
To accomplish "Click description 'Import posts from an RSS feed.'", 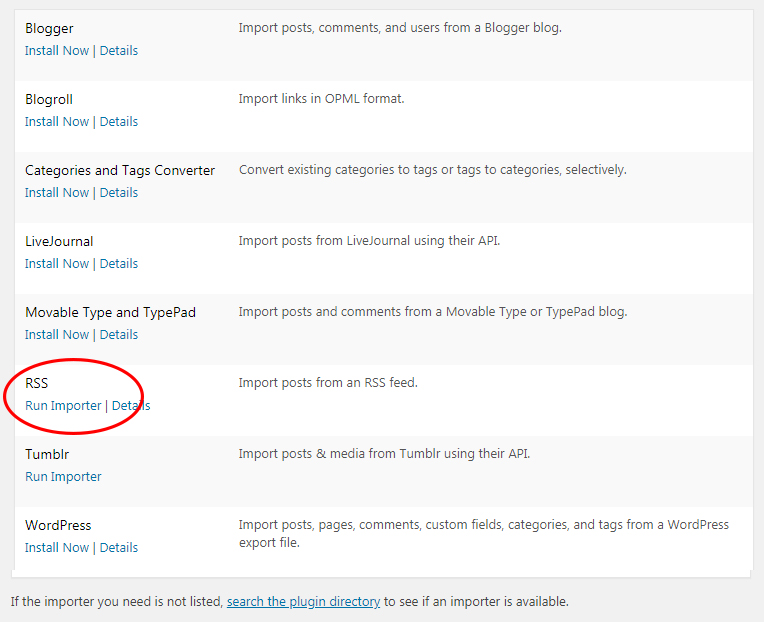I will 328,383.
